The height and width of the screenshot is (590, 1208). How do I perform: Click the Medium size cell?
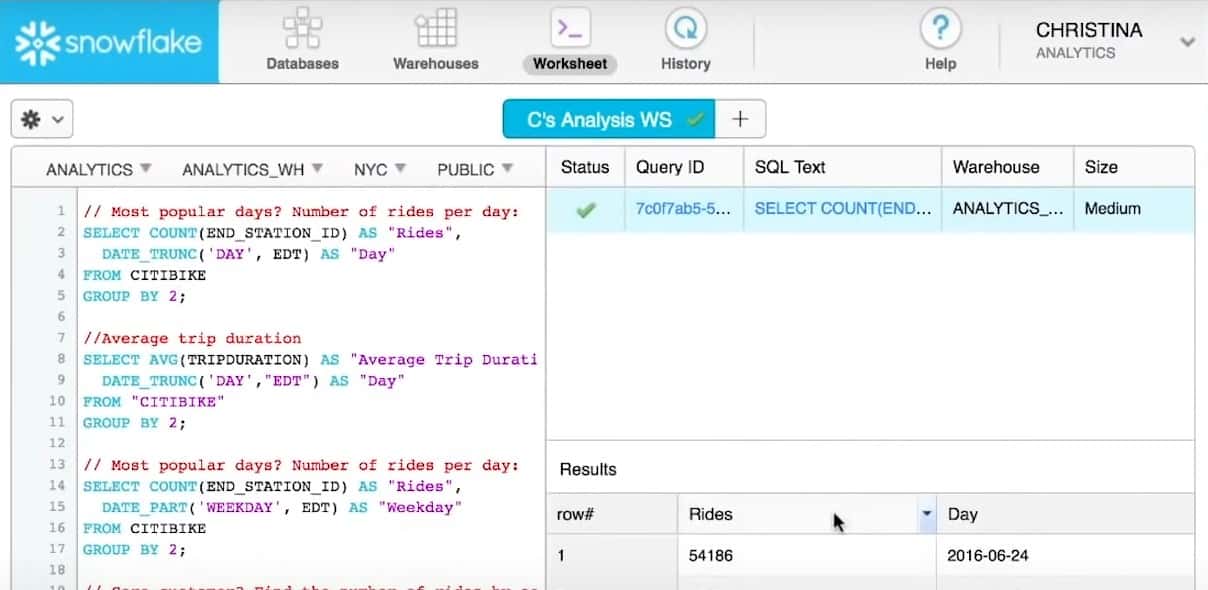pos(1133,209)
